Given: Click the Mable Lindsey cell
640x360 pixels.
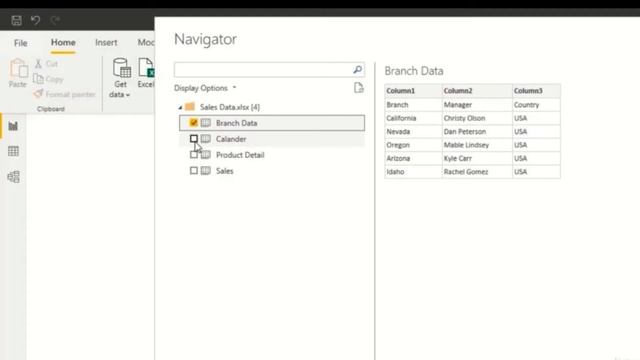Looking at the screenshot, I should (477, 145).
